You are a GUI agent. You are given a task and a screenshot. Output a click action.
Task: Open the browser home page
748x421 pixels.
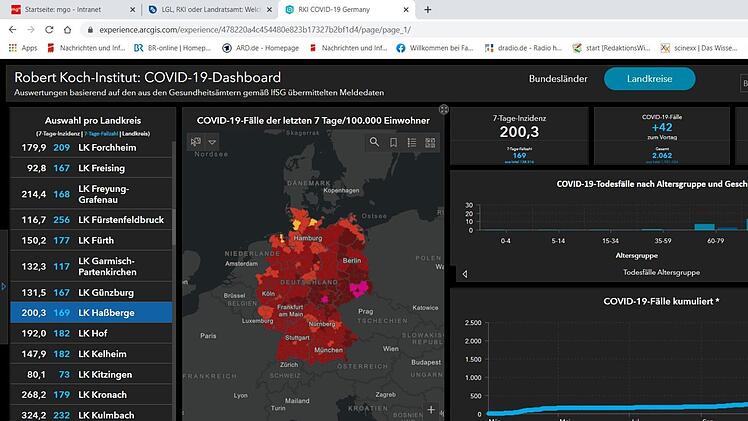pyautogui.click(x=67, y=30)
